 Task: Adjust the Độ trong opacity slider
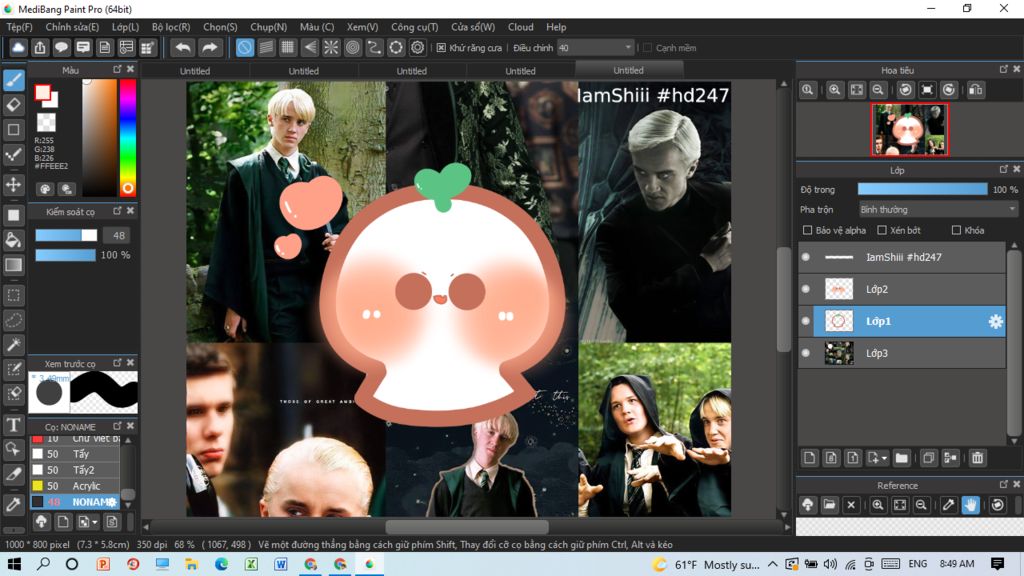pyautogui.click(x=922, y=189)
